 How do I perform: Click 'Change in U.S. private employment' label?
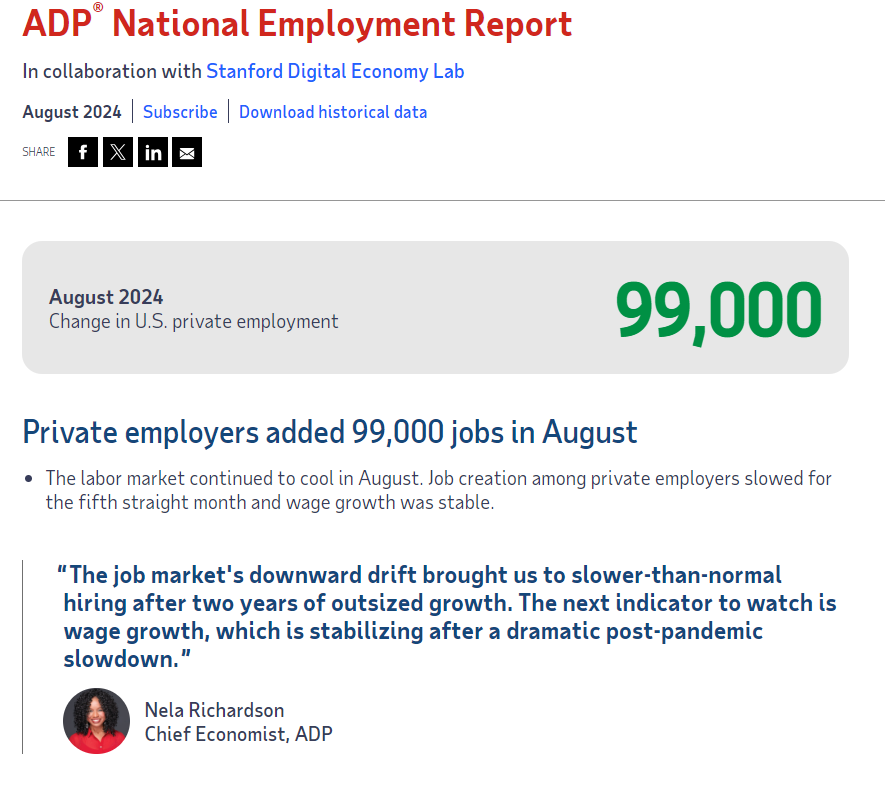coord(193,321)
